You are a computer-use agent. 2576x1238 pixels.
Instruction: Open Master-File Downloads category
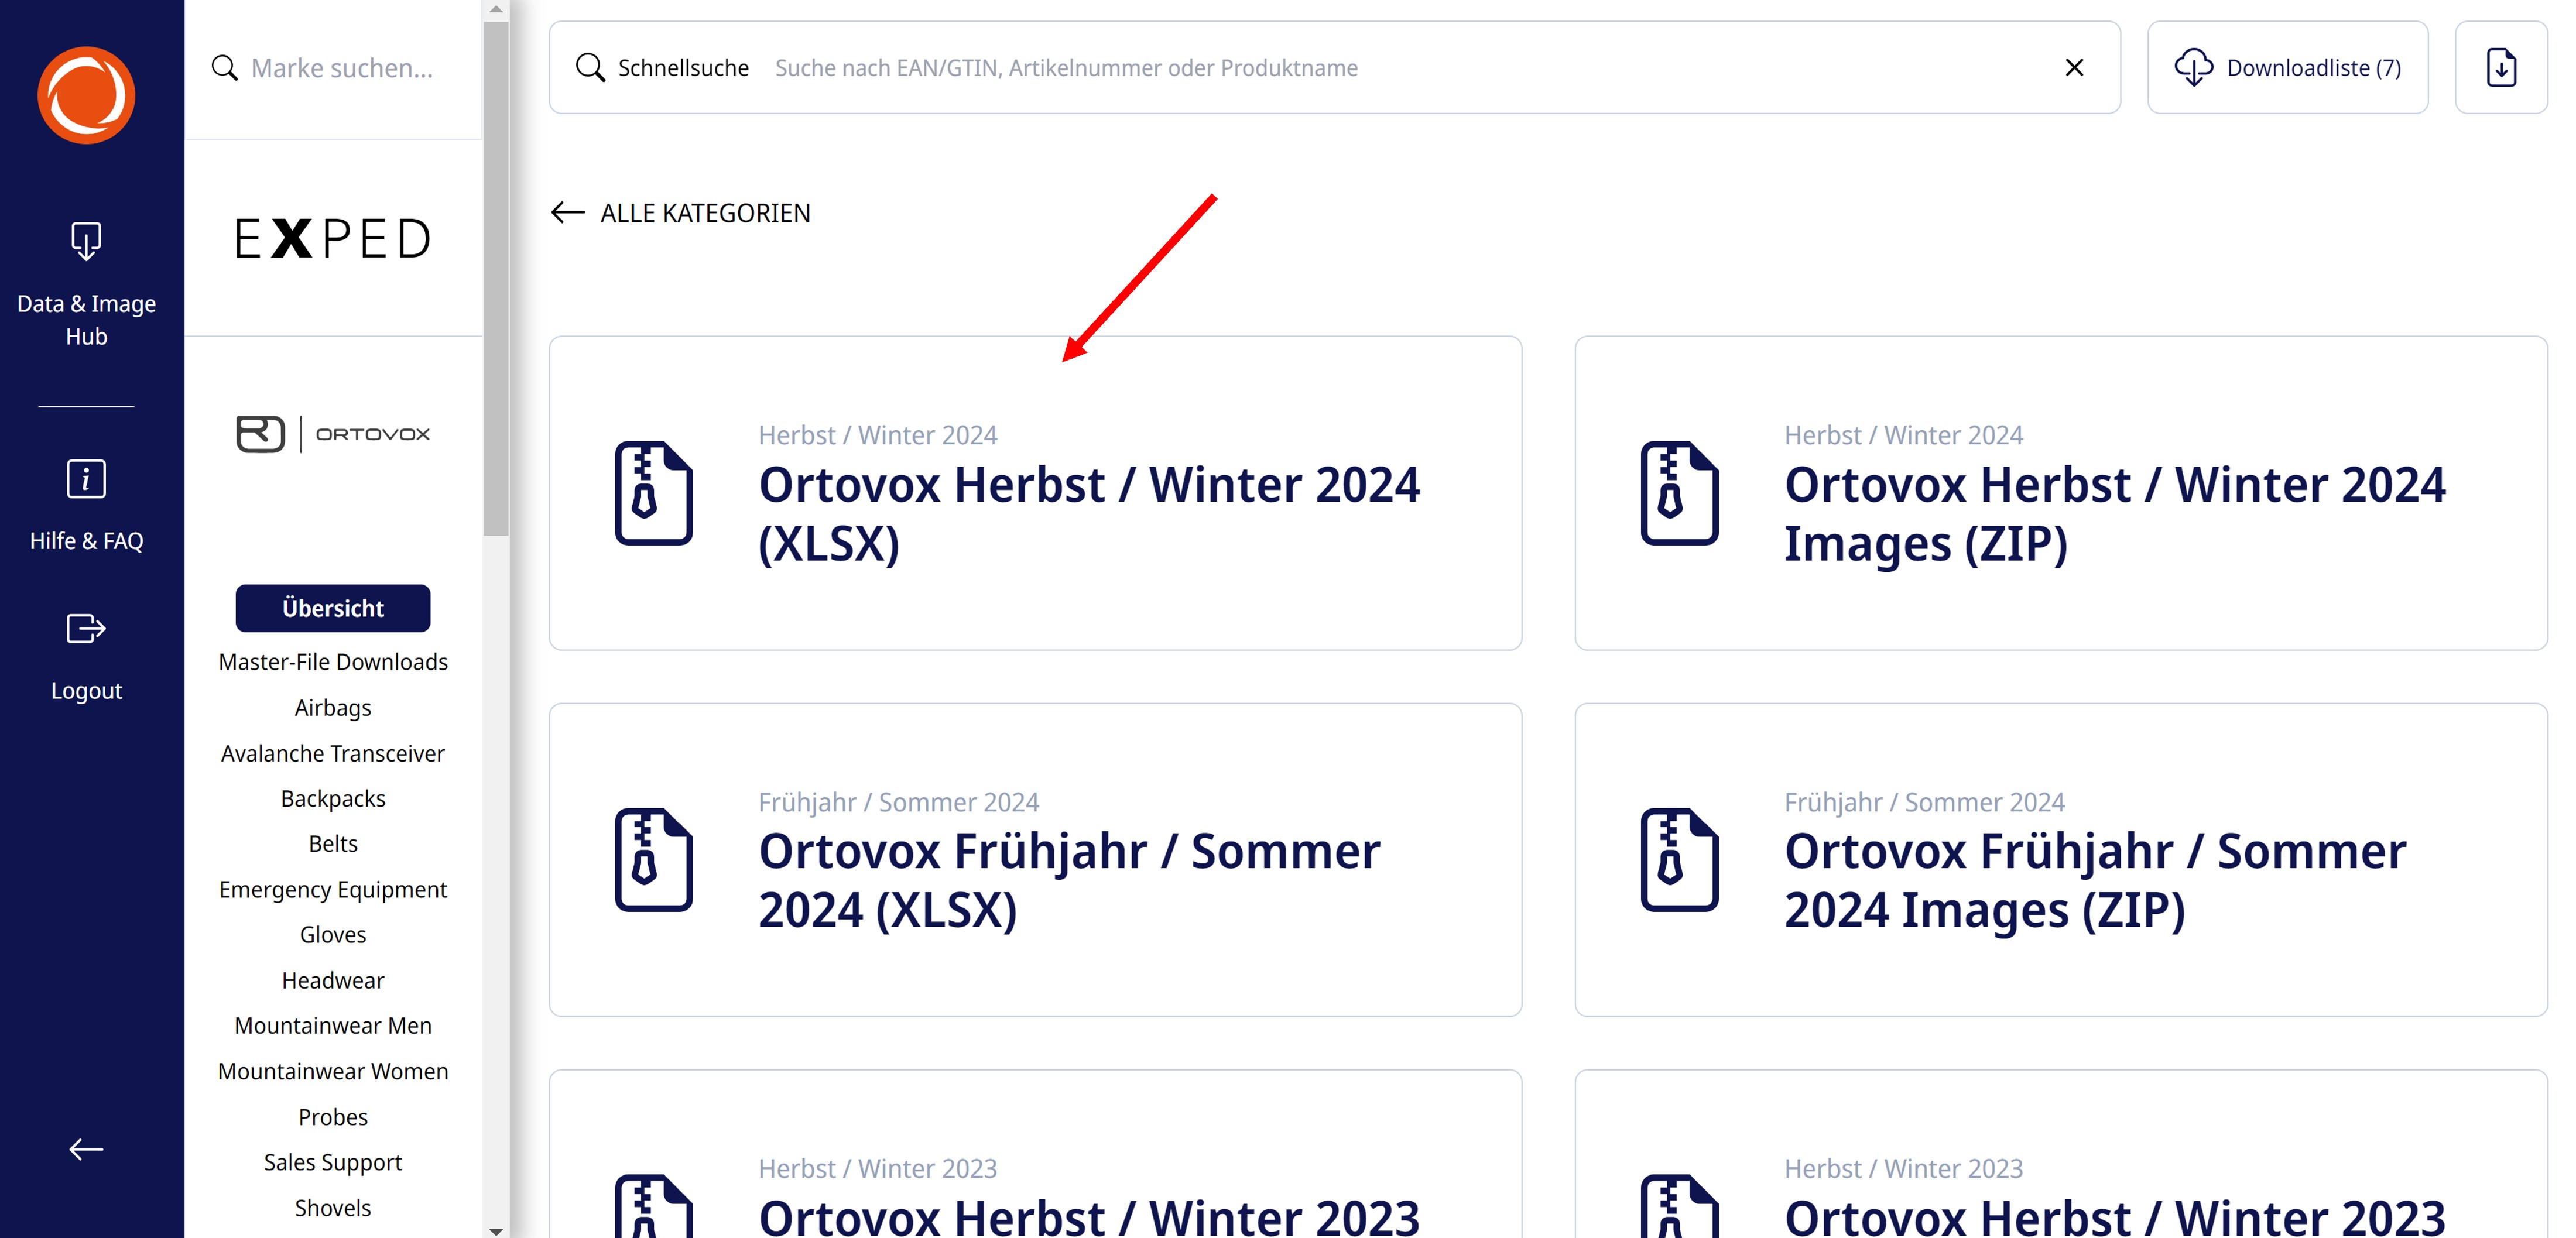pyautogui.click(x=333, y=662)
